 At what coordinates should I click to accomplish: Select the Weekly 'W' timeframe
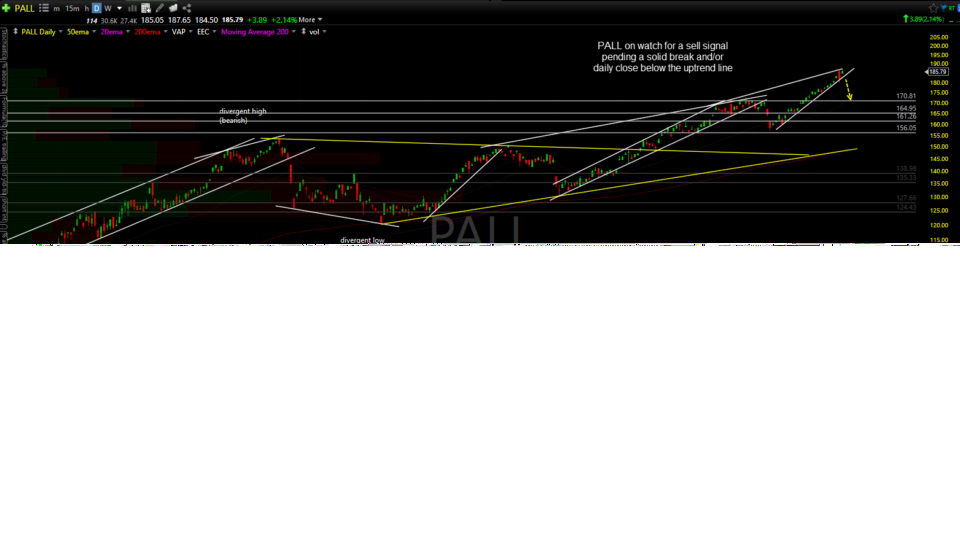point(108,9)
